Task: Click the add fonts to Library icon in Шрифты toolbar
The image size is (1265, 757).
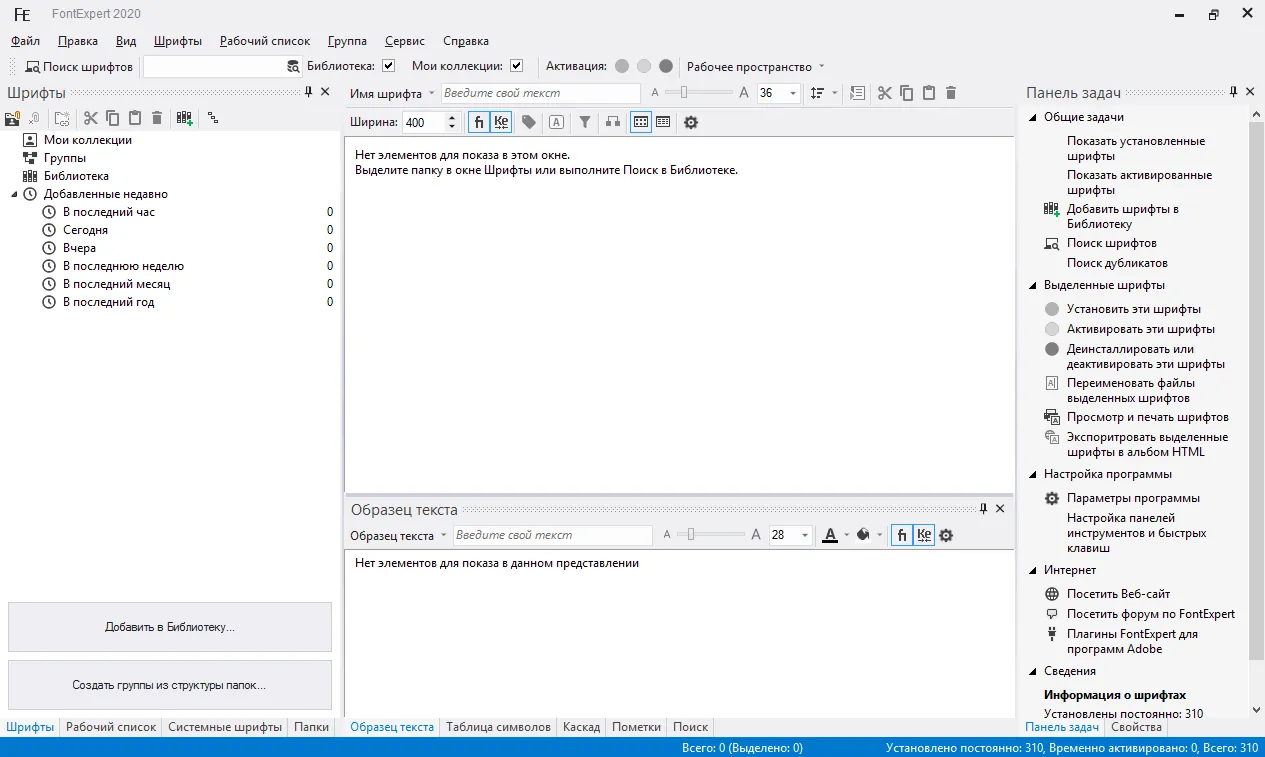Action: pyautogui.click(x=185, y=118)
